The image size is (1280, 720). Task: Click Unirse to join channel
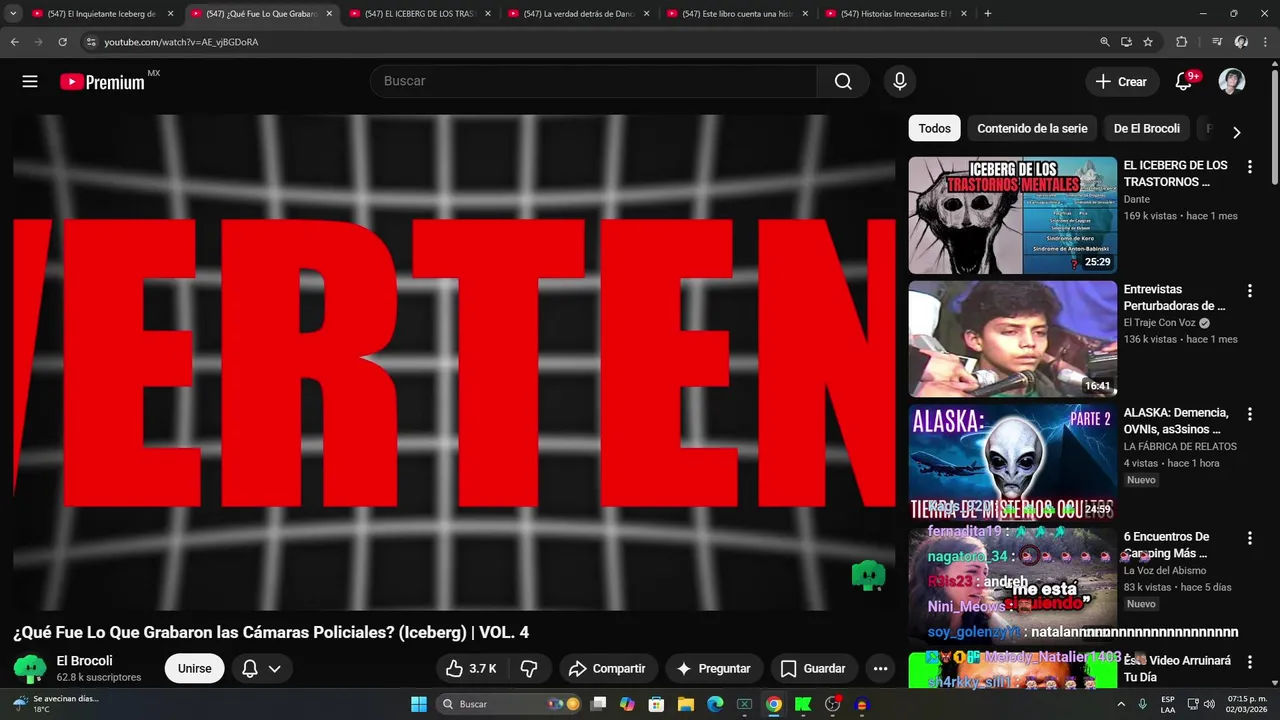tap(194, 669)
